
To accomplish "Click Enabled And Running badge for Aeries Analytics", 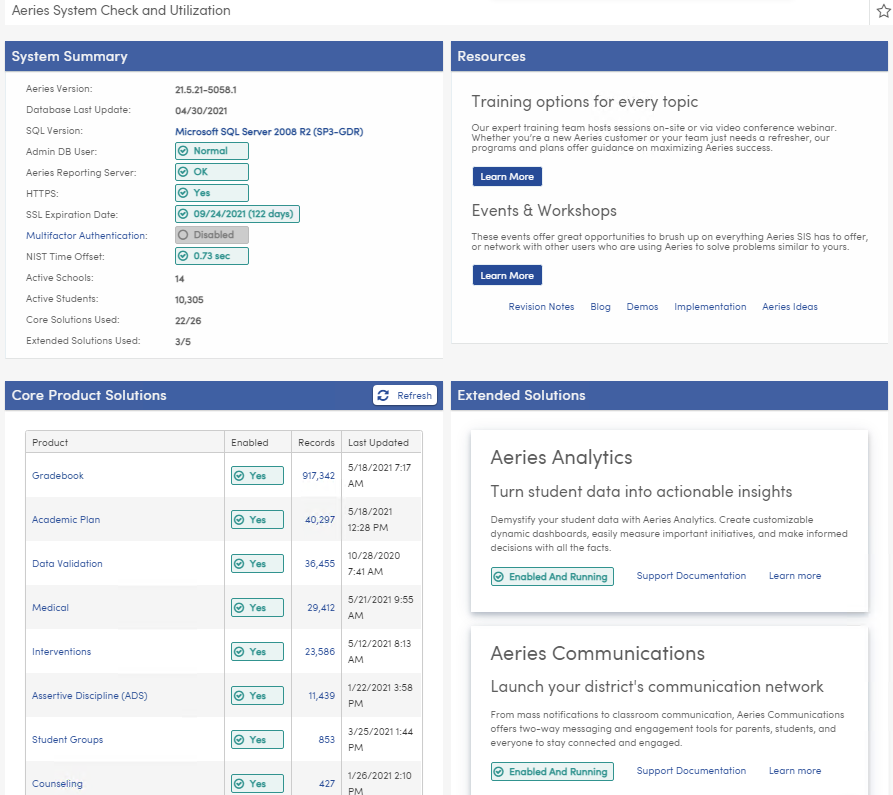I will (x=551, y=577).
